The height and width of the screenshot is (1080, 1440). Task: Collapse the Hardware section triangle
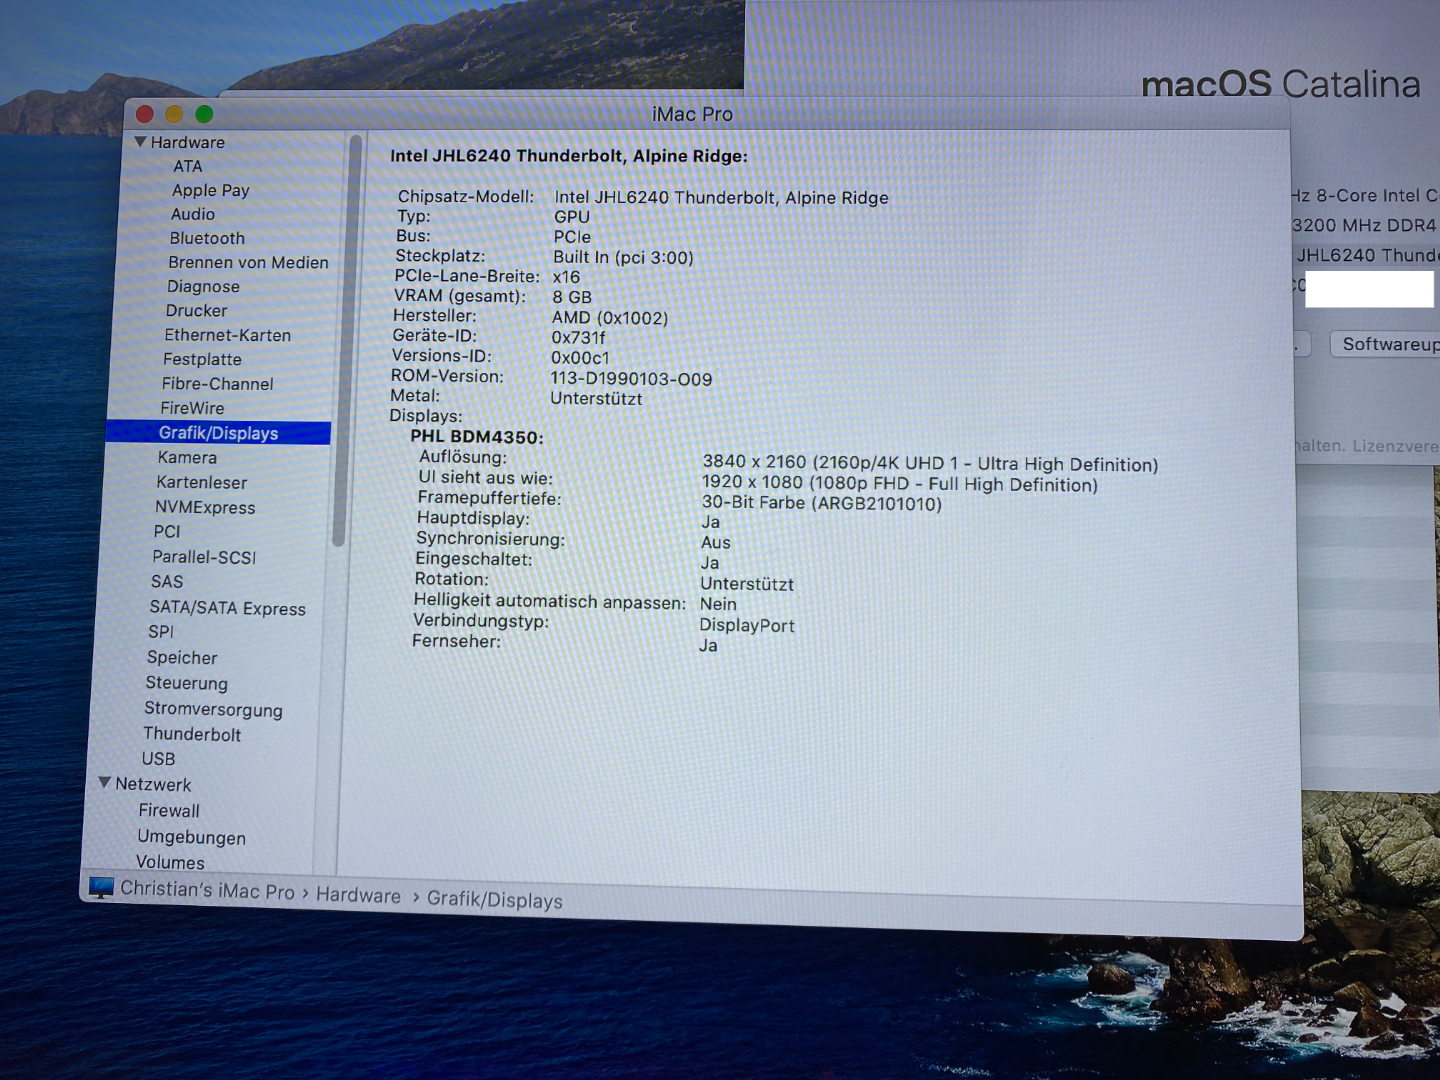pyautogui.click(x=140, y=142)
